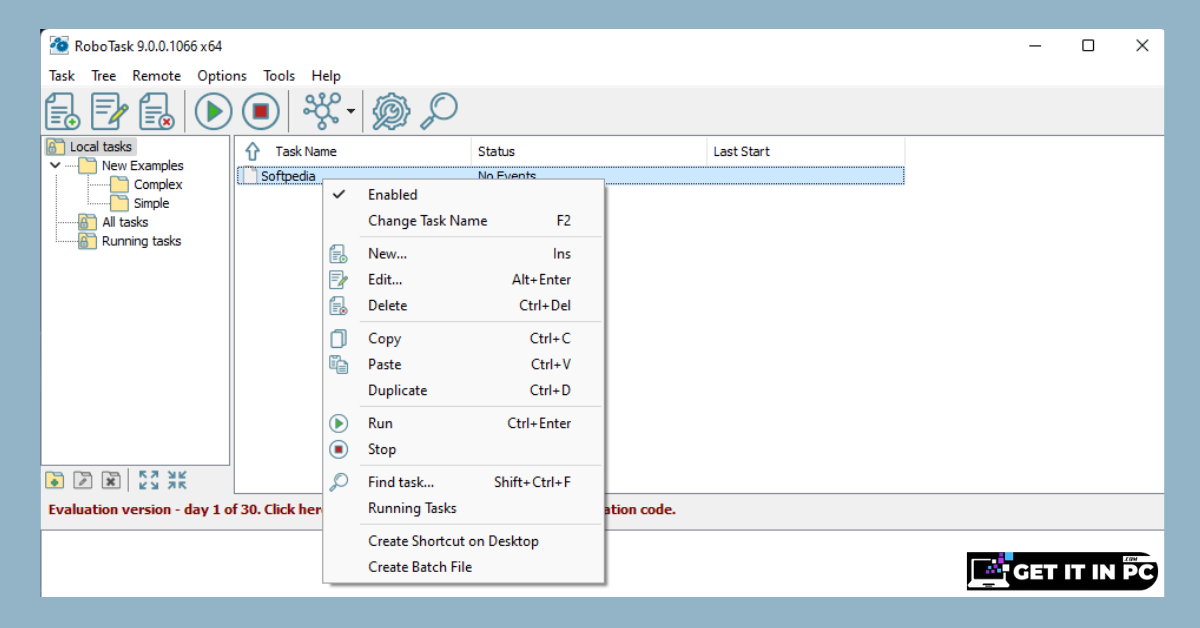Viewport: 1200px width, 628px height.
Task: Click the rename folder icon below tree
Action: click(83, 481)
